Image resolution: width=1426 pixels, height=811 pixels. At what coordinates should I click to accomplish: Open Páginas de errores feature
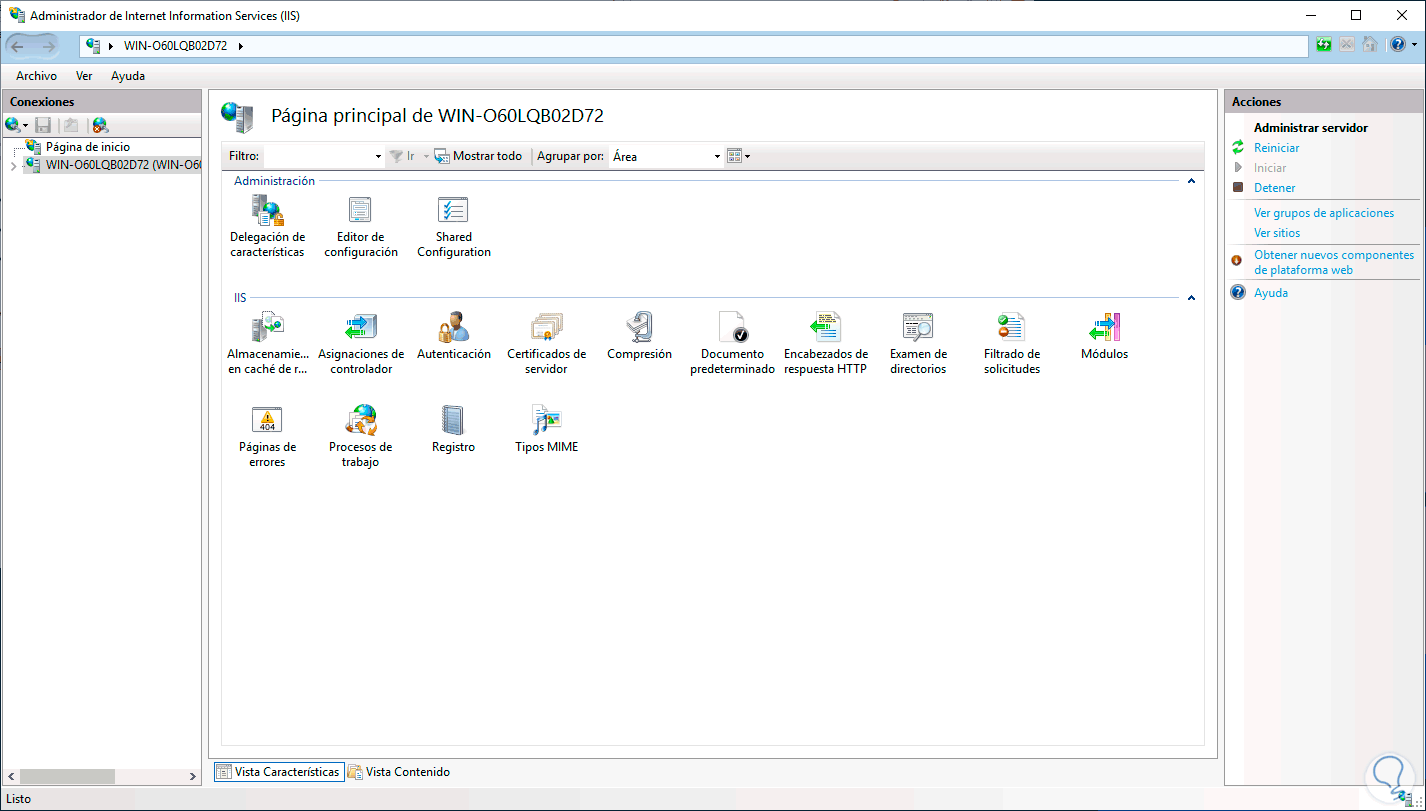coord(267,437)
